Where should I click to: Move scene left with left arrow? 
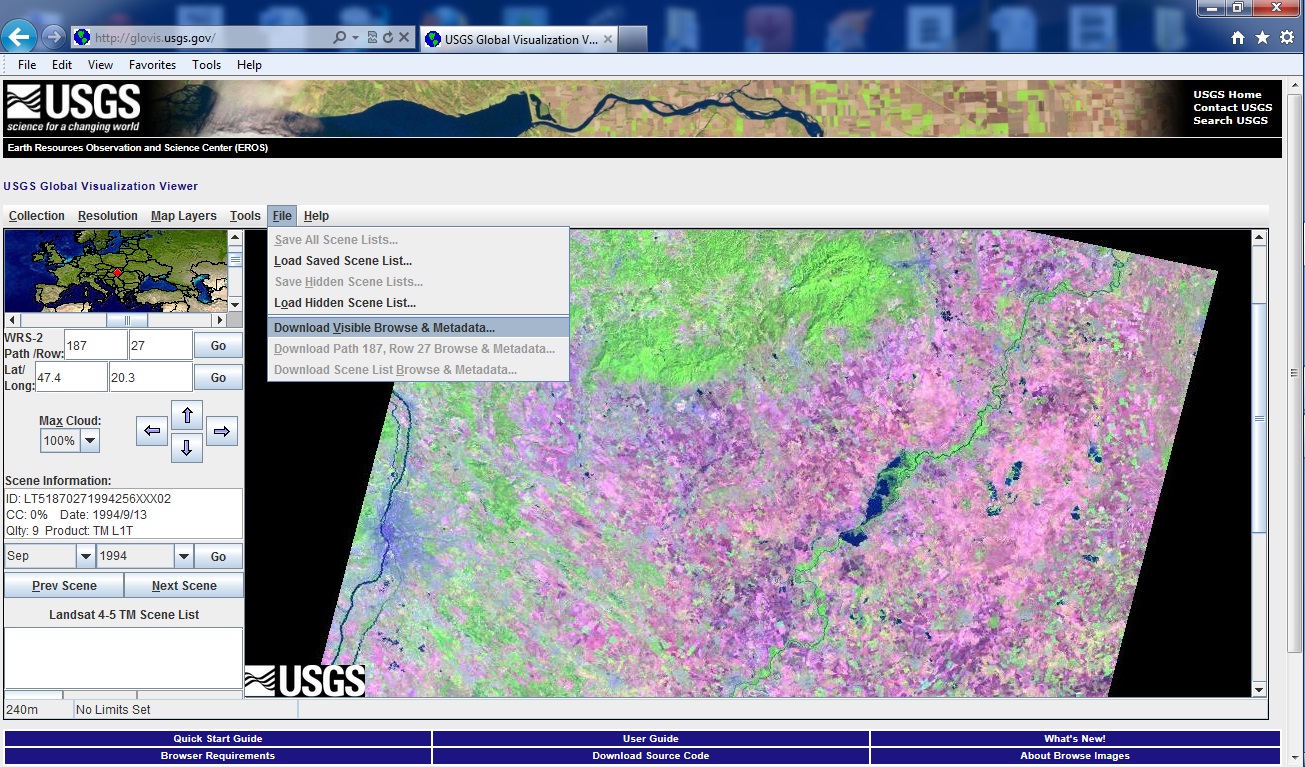(152, 431)
